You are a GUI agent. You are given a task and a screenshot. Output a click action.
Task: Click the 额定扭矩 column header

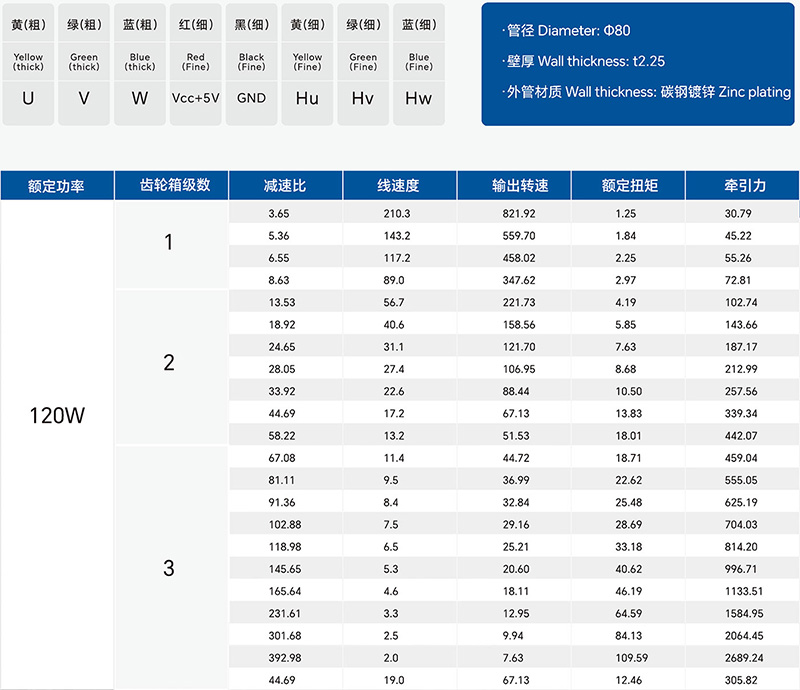click(629, 186)
